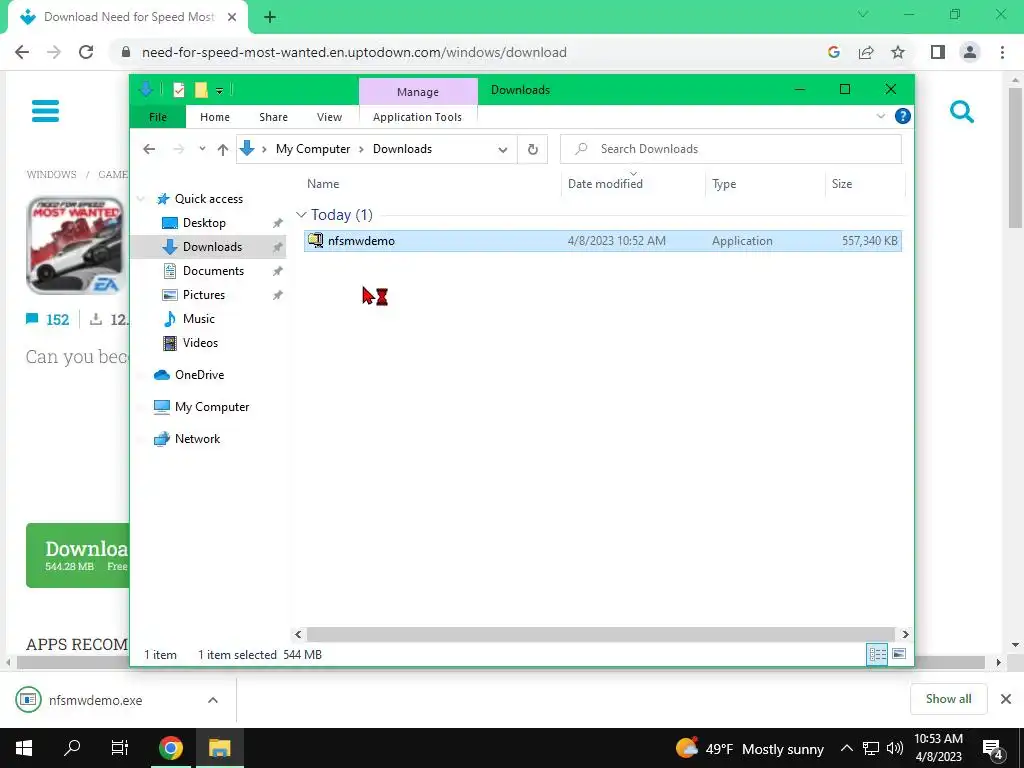Toggle Chrome side panel
The image size is (1024, 768).
(x=938, y=52)
